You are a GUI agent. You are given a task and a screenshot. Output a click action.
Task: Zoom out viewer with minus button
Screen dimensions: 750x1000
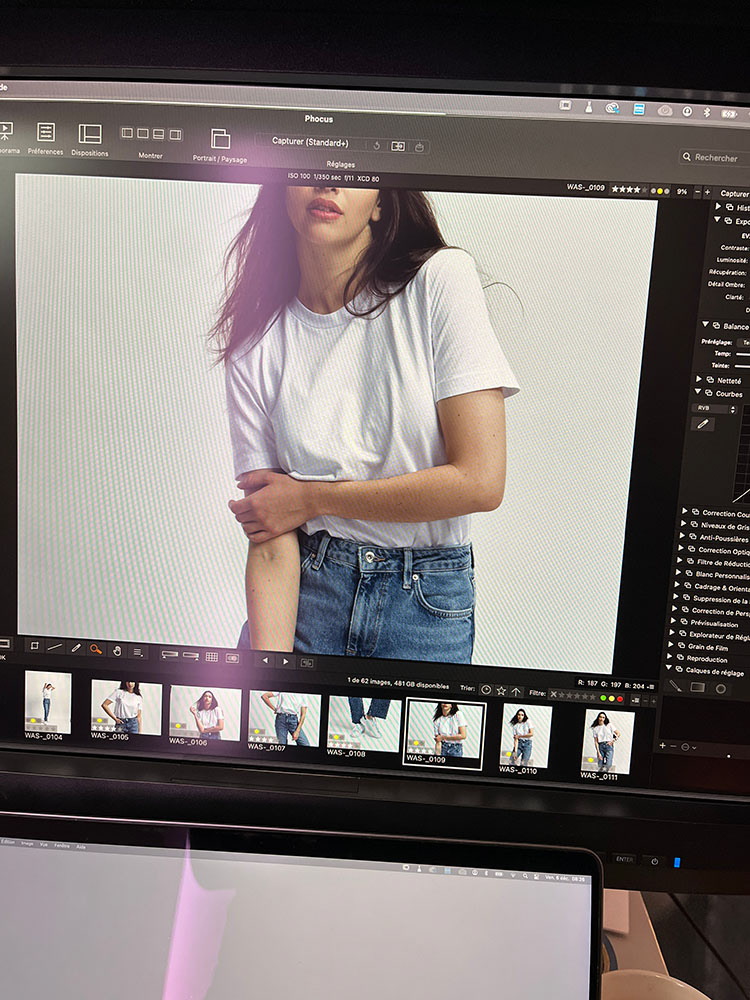tap(697, 191)
